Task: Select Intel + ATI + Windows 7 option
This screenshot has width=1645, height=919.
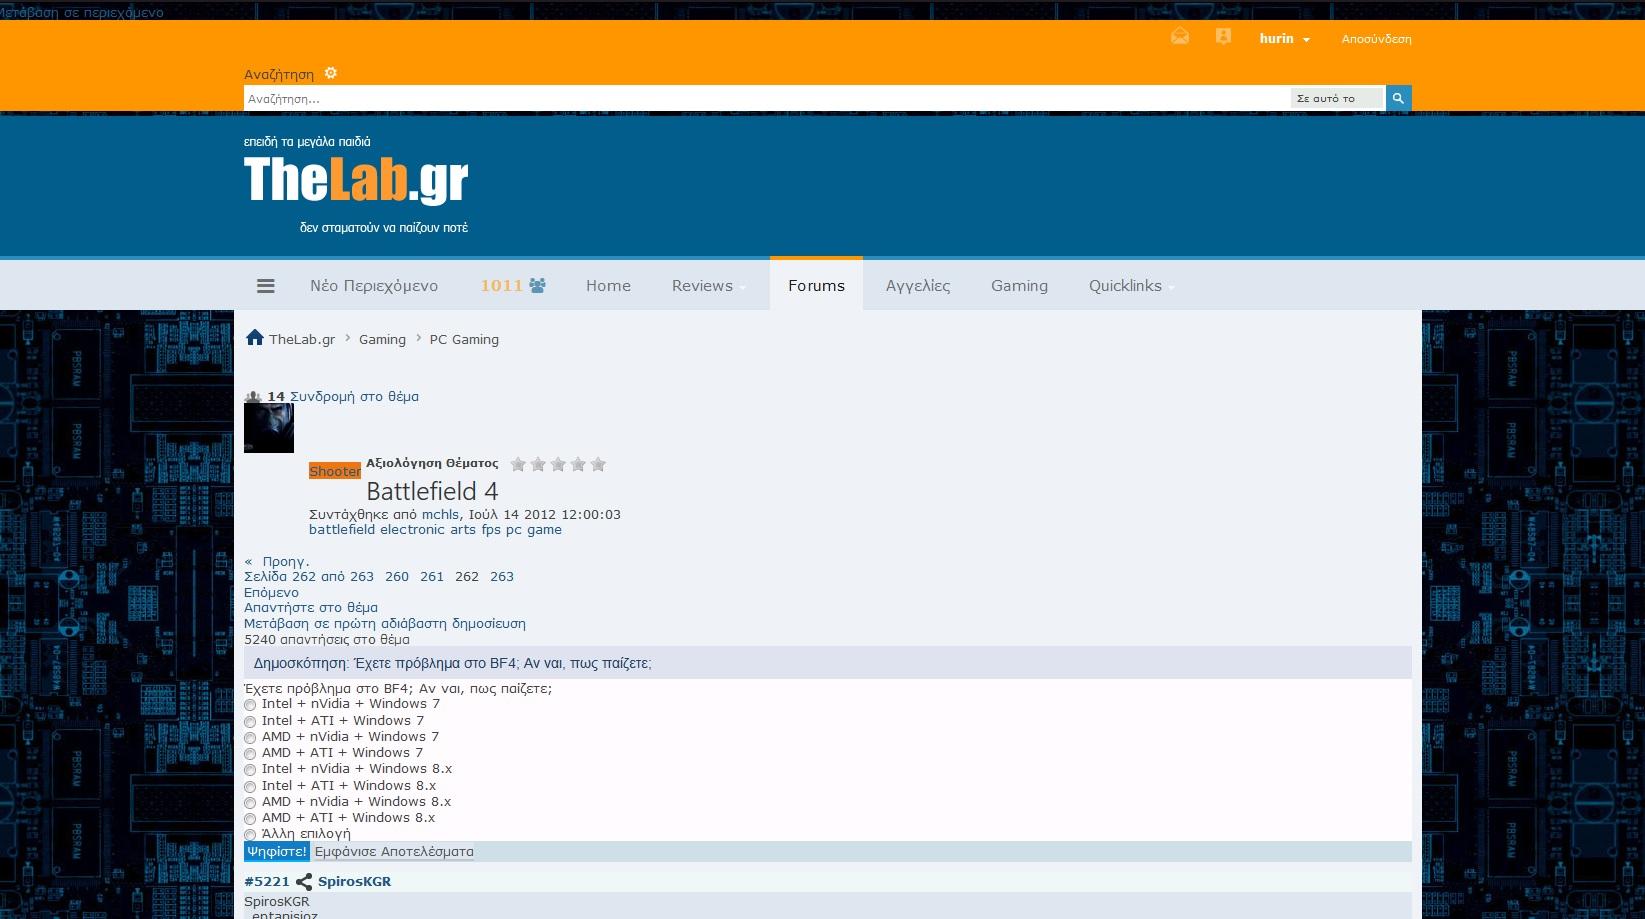Action: [250, 721]
